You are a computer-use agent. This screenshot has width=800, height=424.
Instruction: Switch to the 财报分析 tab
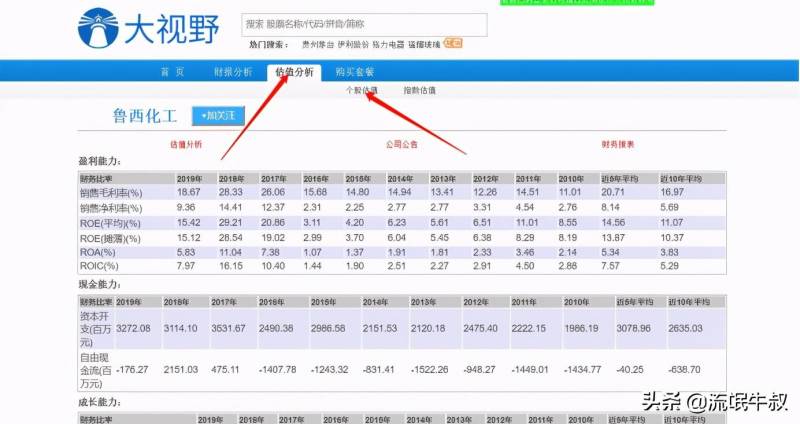(233, 72)
